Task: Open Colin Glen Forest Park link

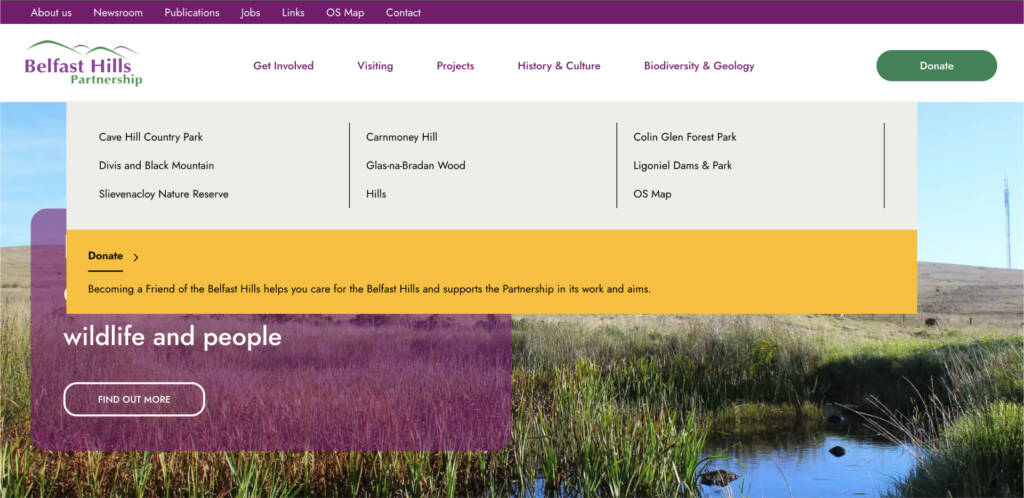Action: [x=684, y=137]
